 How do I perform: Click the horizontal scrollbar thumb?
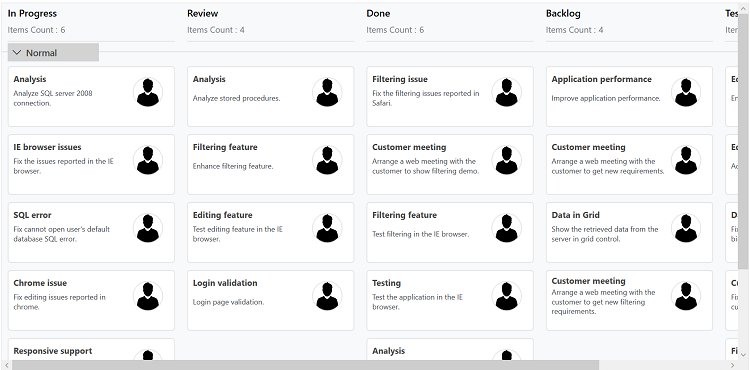tap(305, 365)
